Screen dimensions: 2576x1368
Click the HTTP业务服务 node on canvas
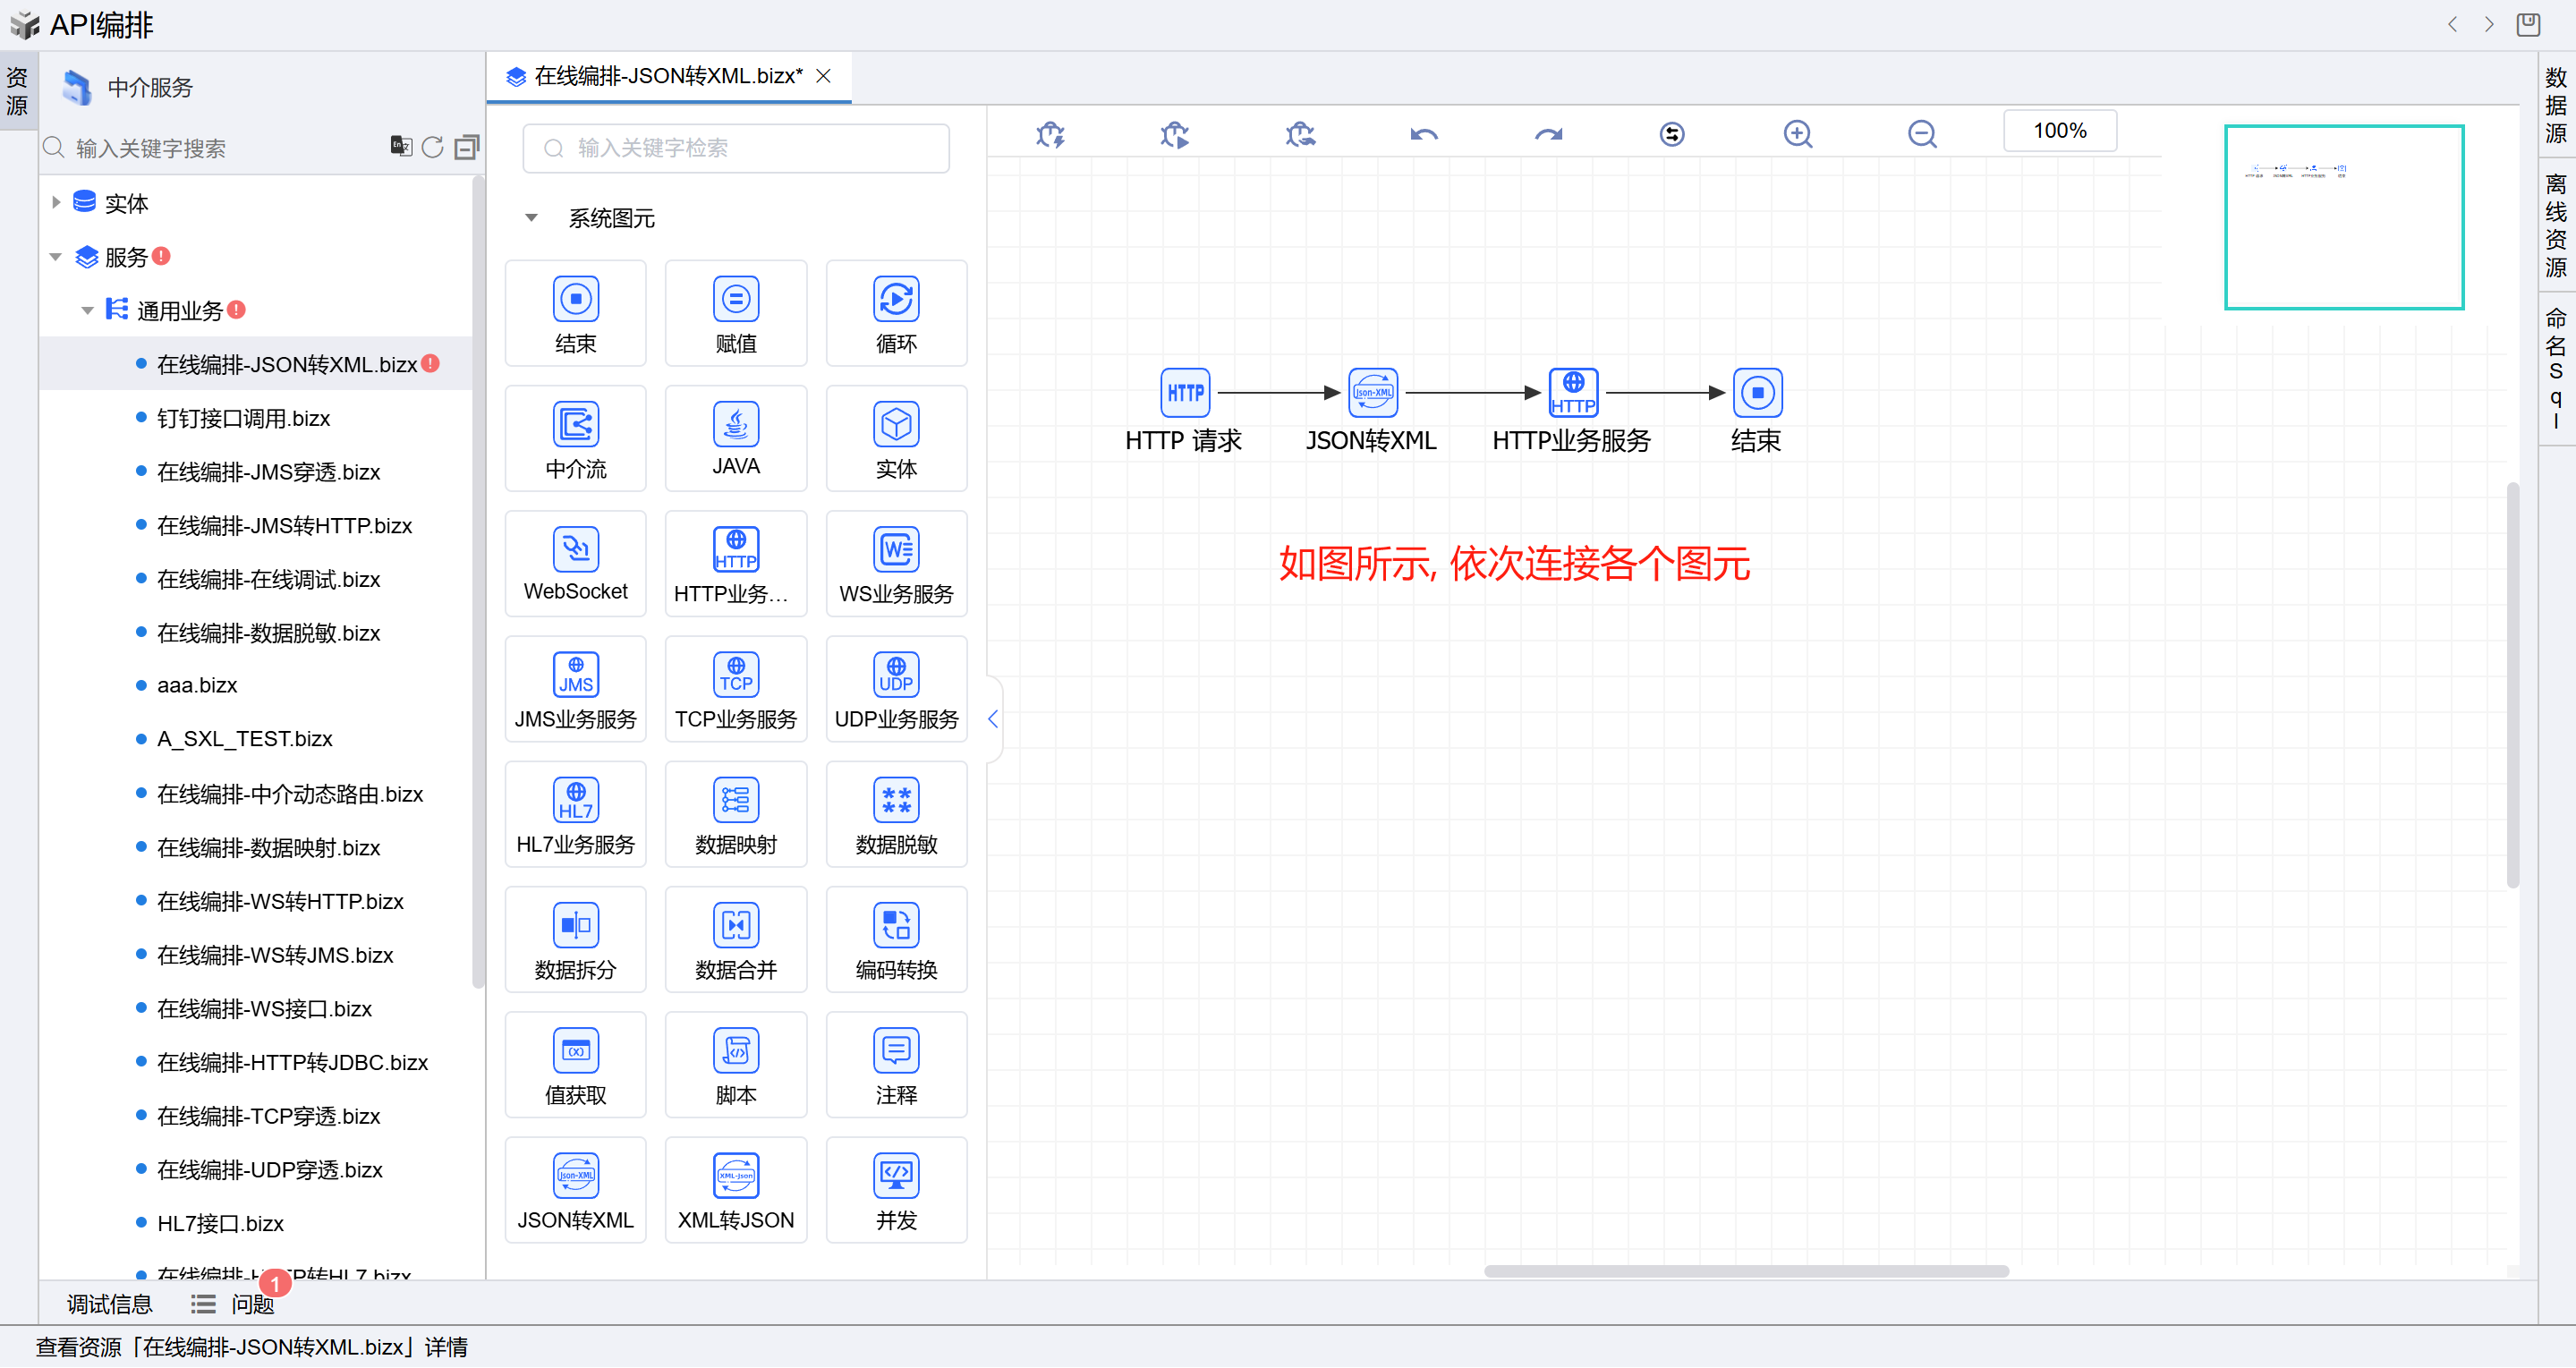[1572, 393]
